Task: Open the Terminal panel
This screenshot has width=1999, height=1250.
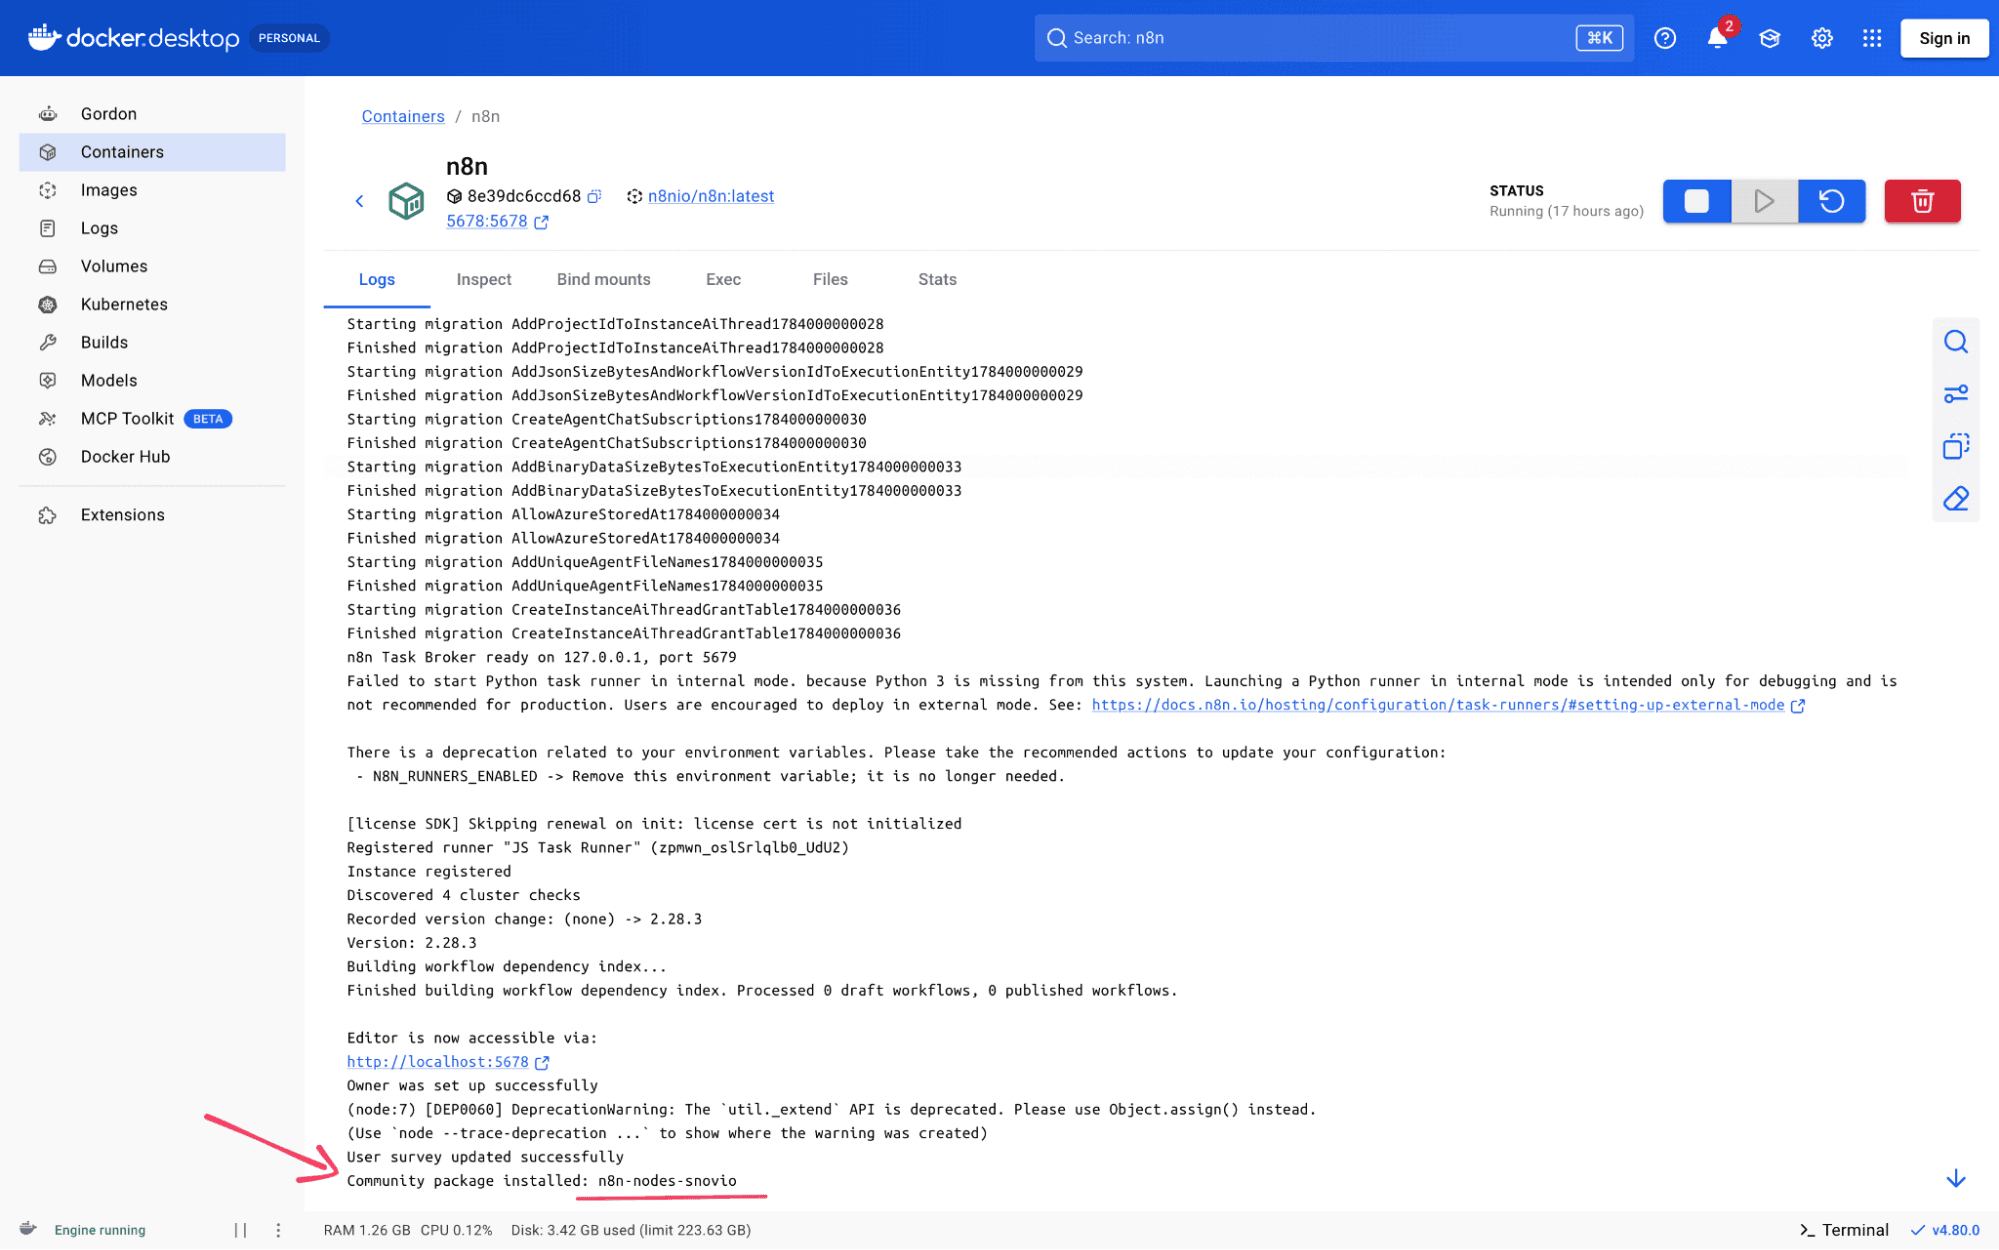Action: [1844, 1230]
